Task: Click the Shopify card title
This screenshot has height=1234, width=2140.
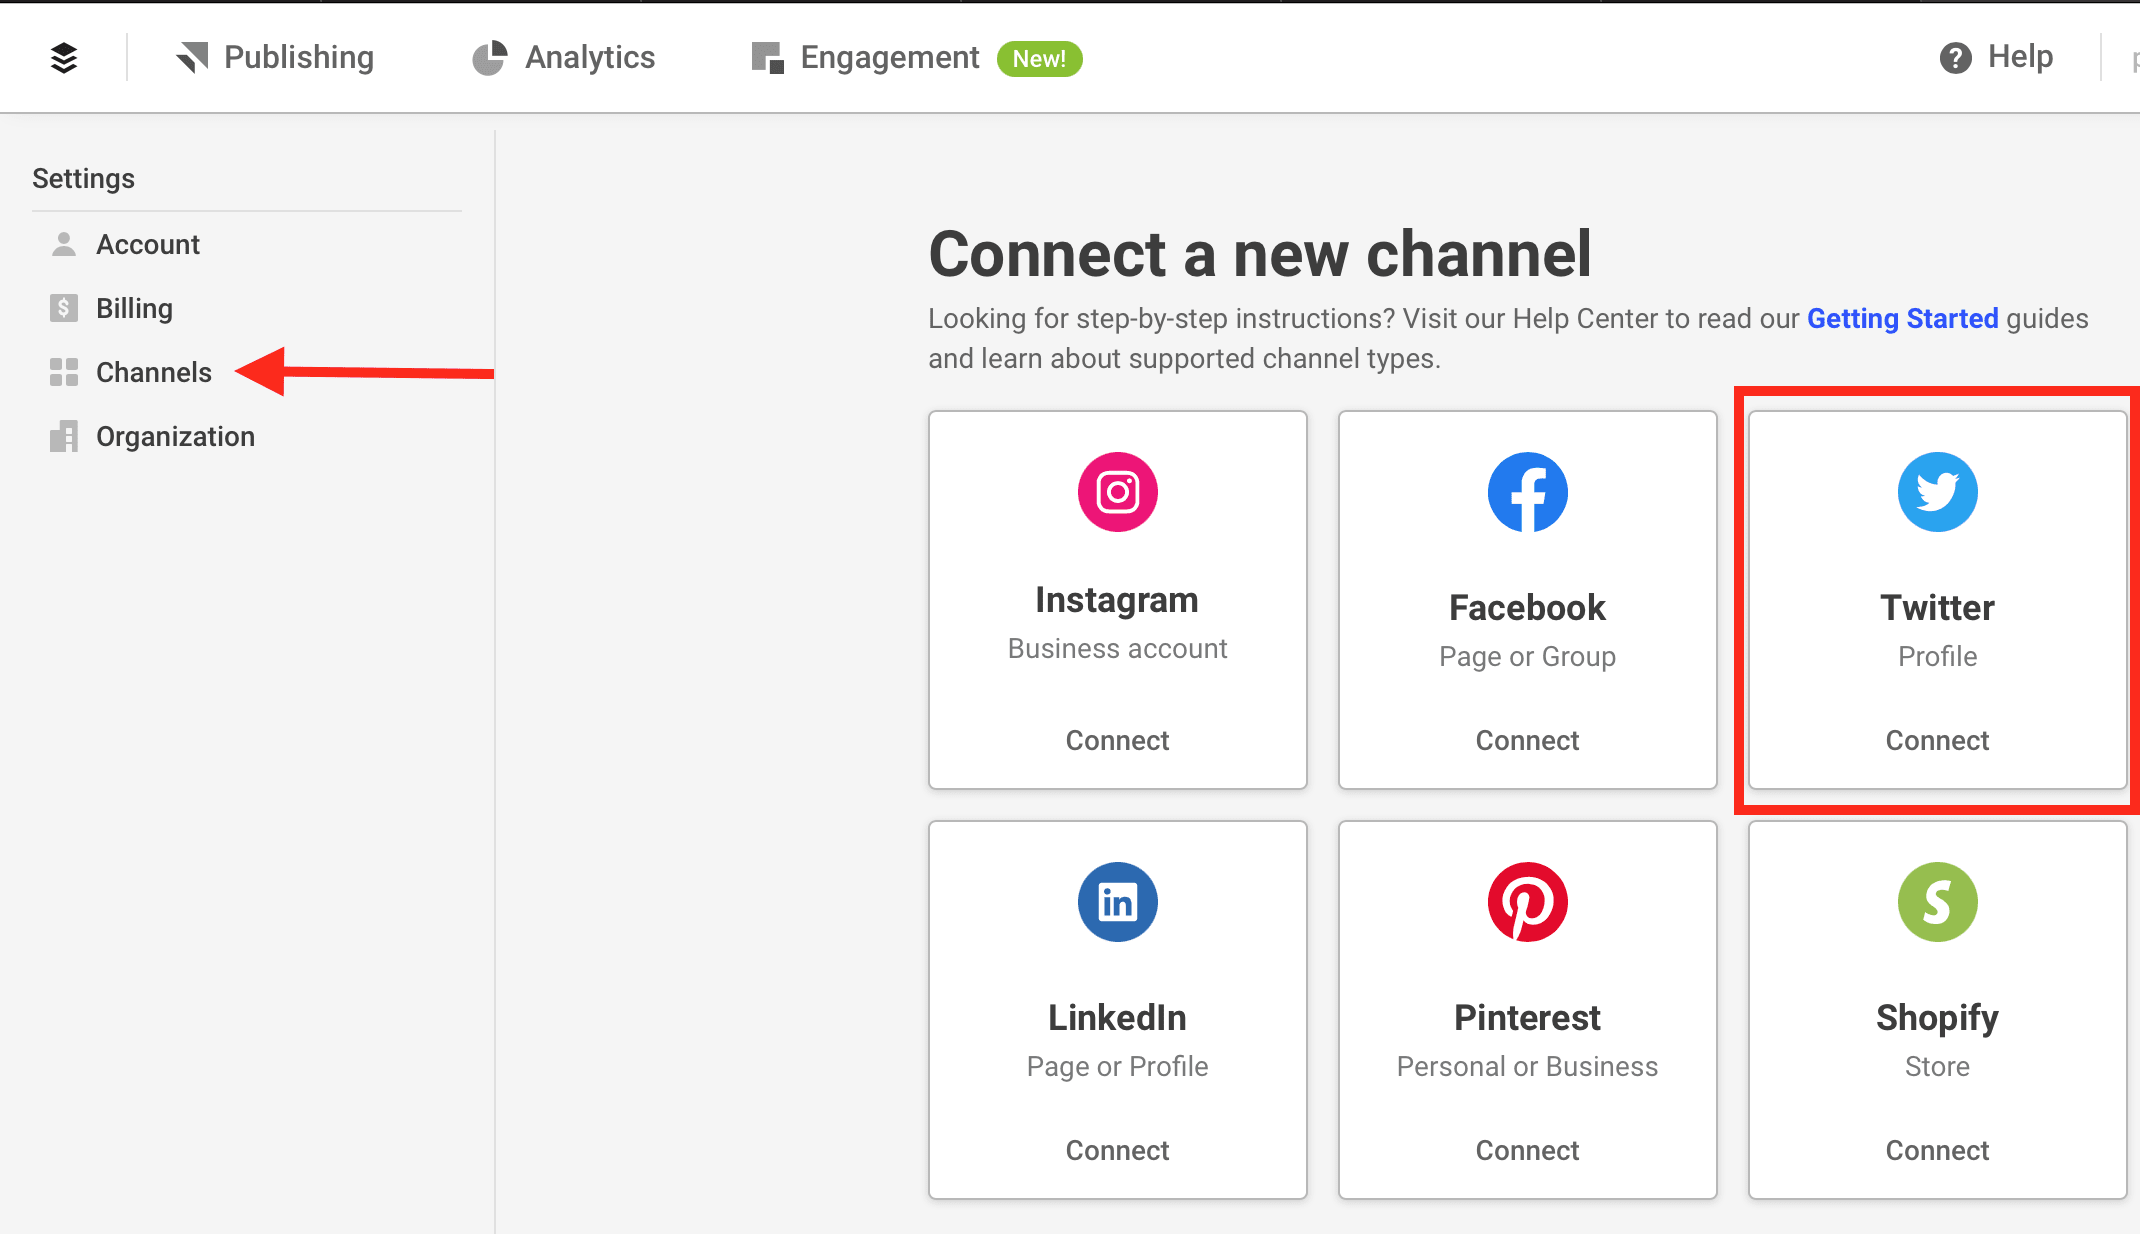Action: tap(1937, 1018)
